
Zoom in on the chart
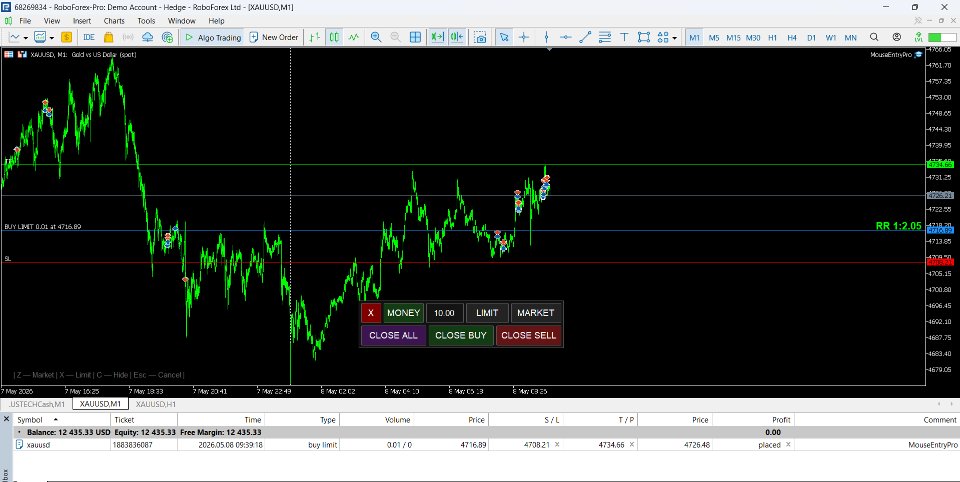click(376, 37)
